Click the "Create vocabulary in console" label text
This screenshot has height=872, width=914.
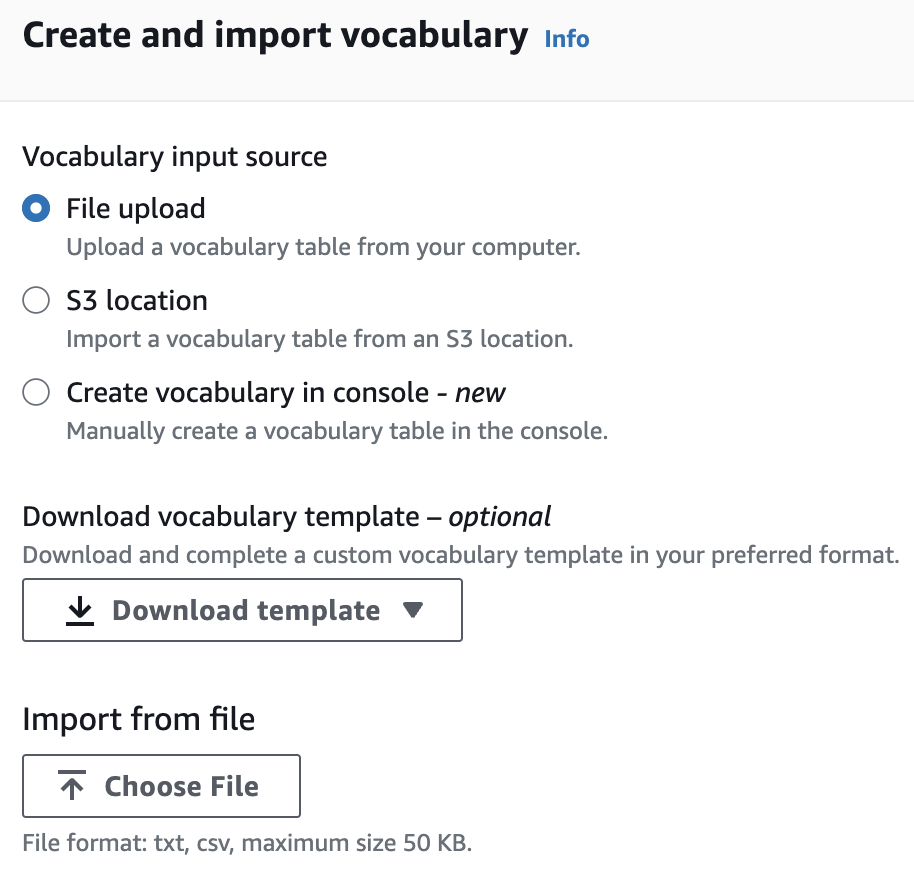tap(250, 393)
